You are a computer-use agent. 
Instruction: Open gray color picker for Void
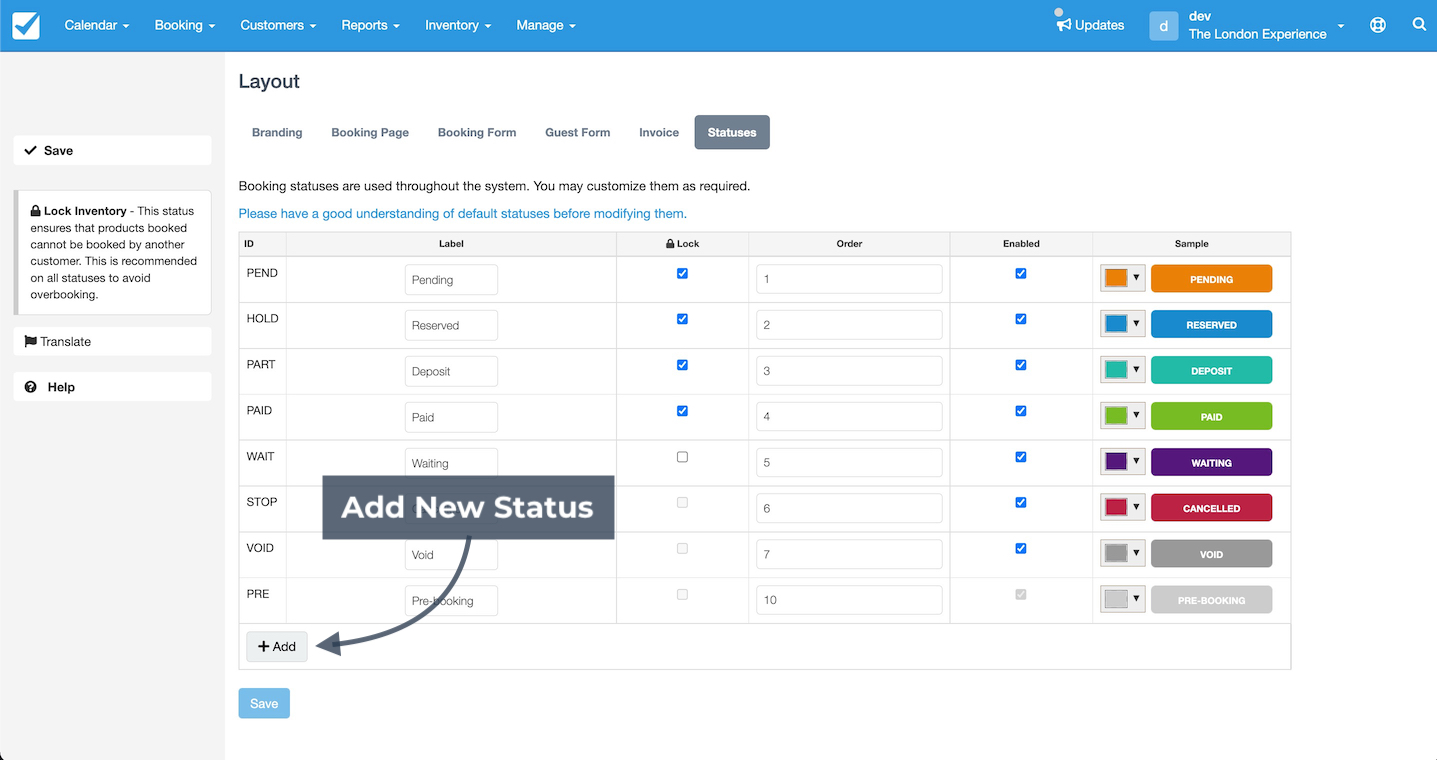(1122, 553)
